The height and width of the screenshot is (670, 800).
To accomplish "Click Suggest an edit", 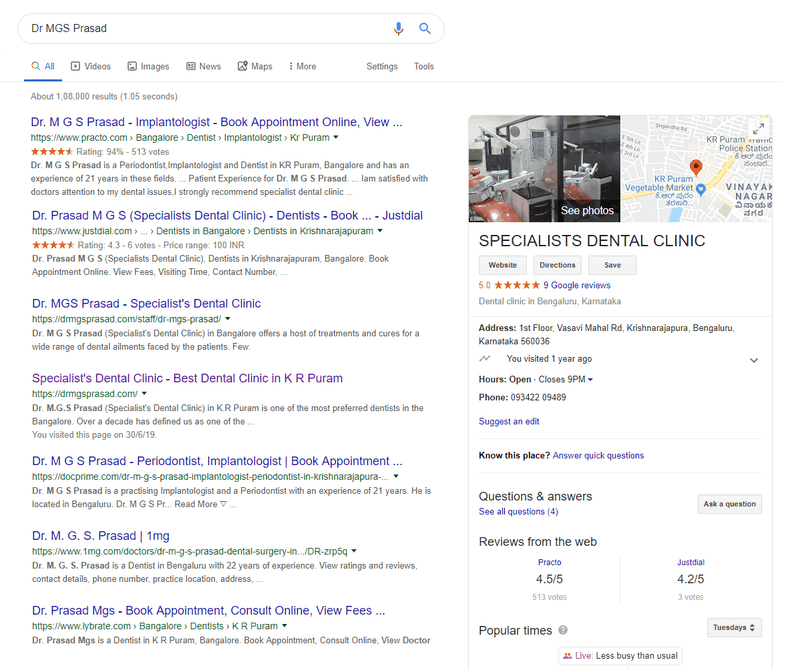I will (x=509, y=421).
